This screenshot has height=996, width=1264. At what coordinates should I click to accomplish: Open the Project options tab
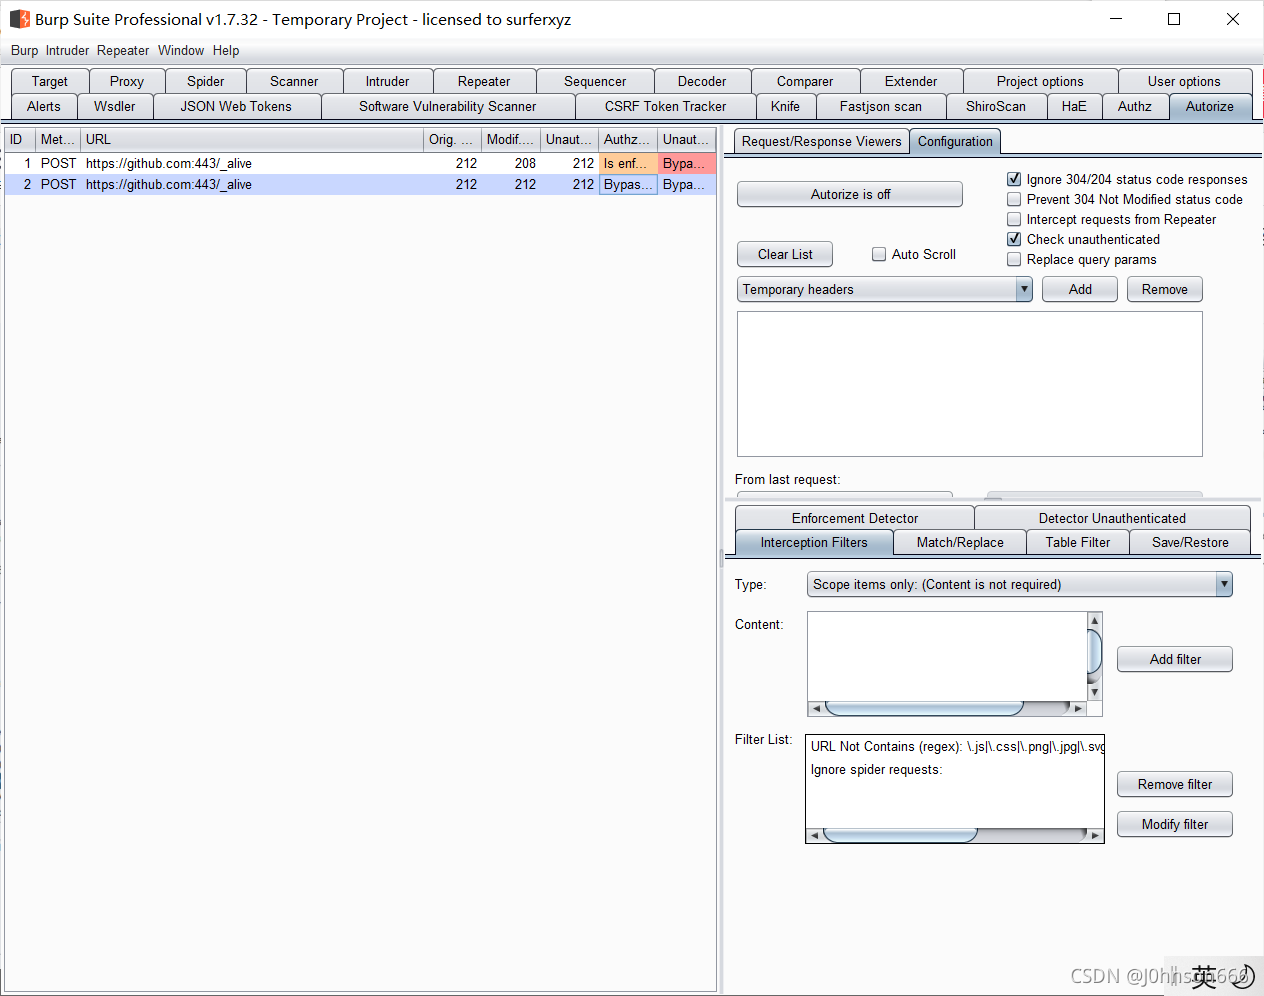pyautogui.click(x=1040, y=81)
